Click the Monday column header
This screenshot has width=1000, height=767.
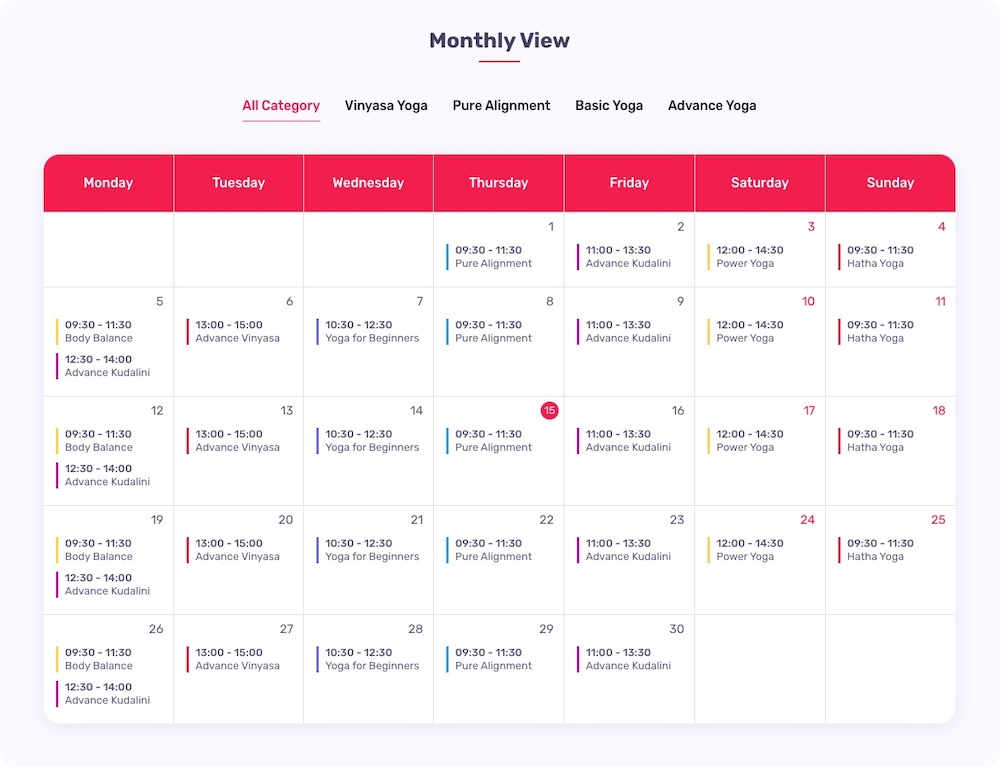108,183
